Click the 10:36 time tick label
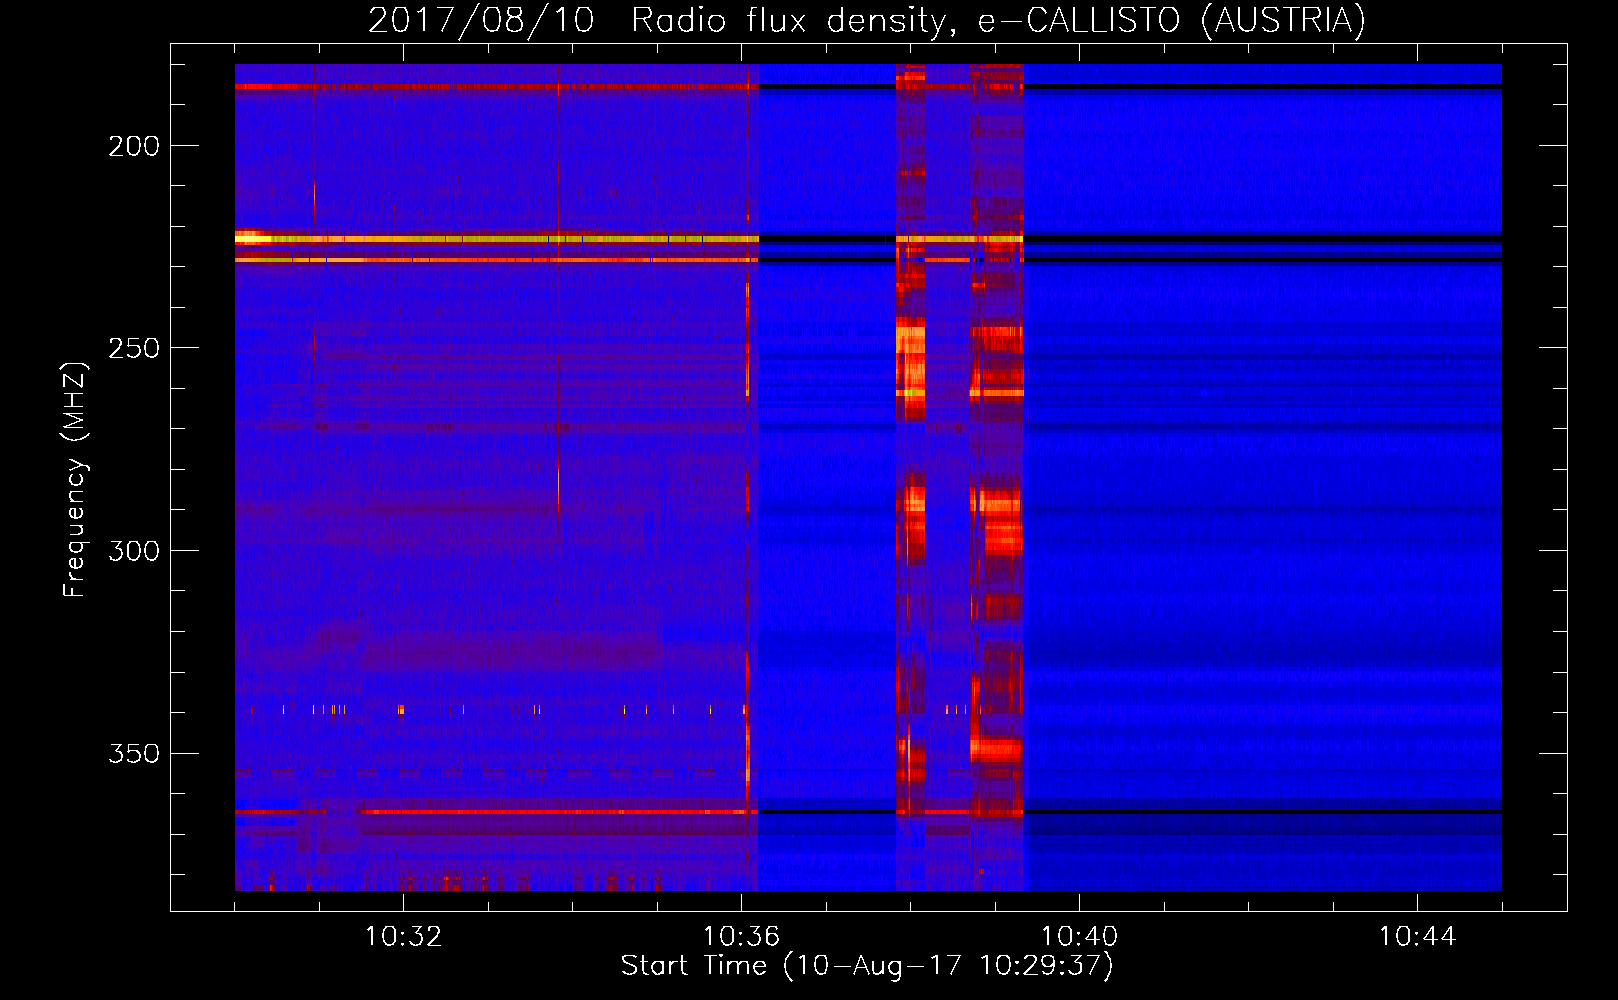The width and height of the screenshot is (1618, 1000). (x=741, y=936)
